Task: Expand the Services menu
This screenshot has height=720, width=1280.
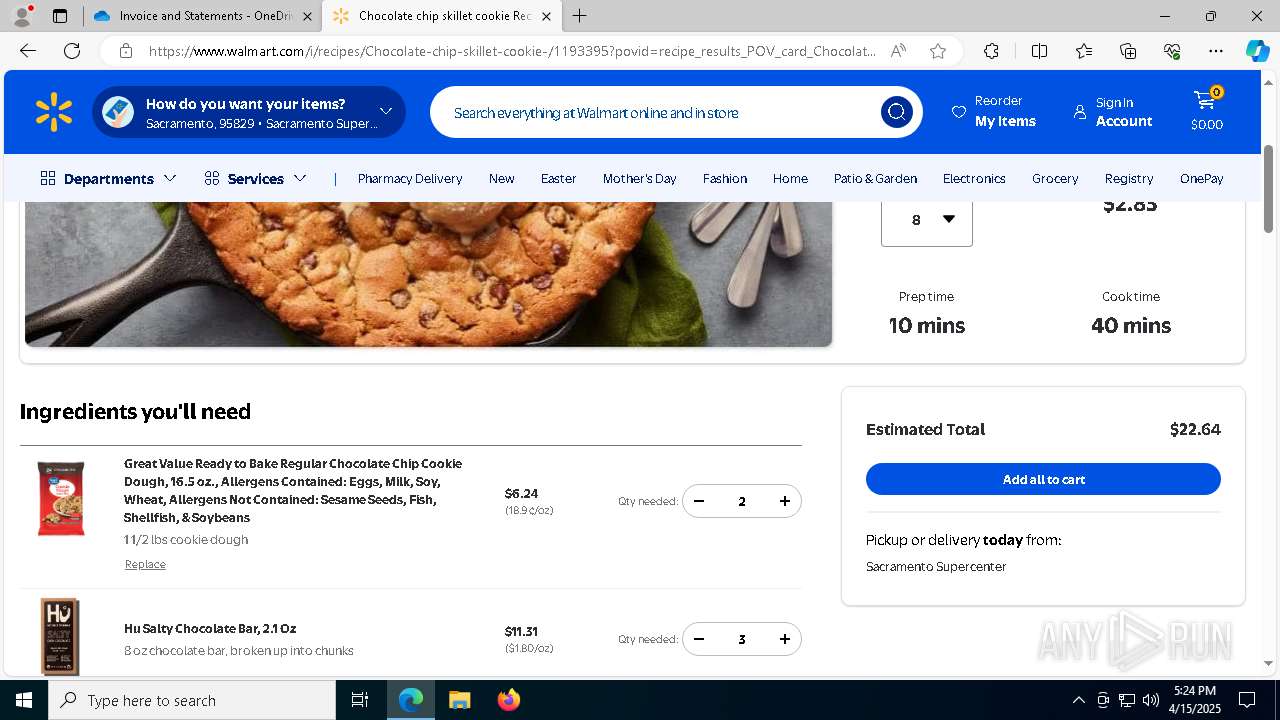Action: 255,178
